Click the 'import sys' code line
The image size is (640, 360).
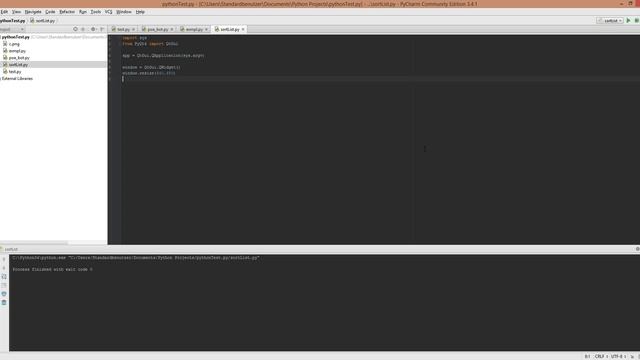click(x=134, y=38)
